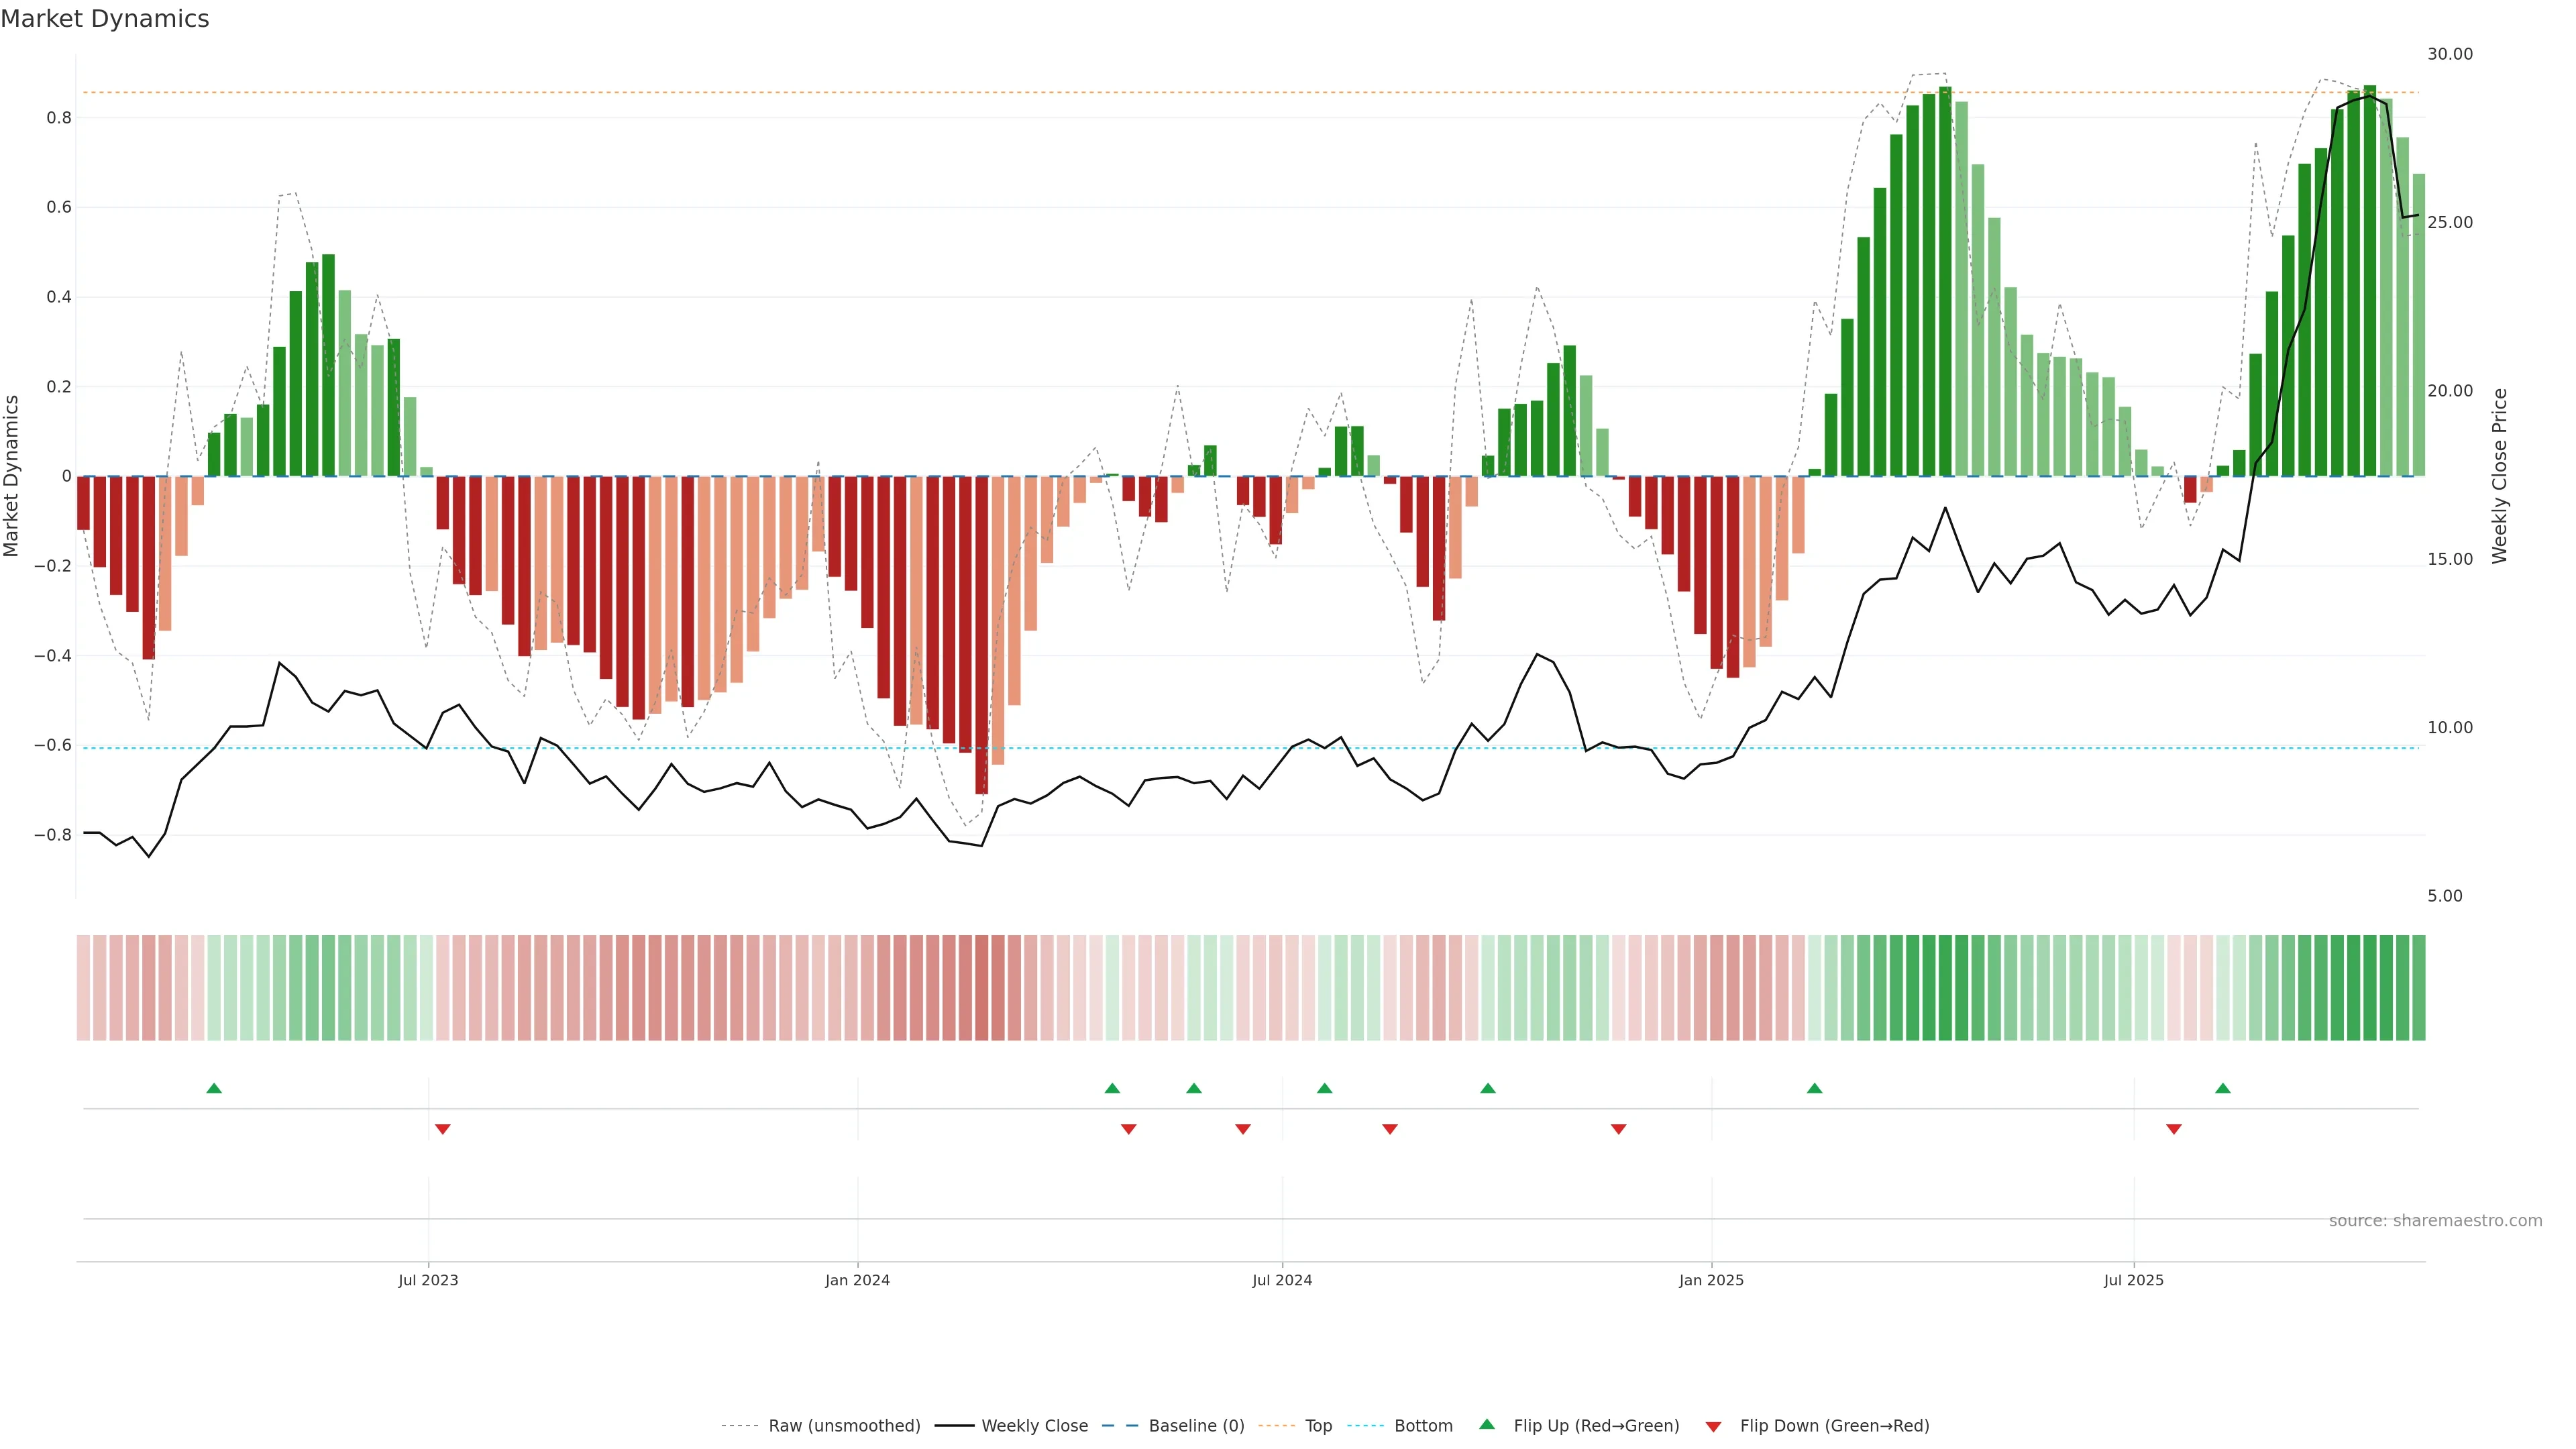2576x1449 pixels.
Task: Click the green Flip Up triangle icon in legend
Action: [1487, 1424]
